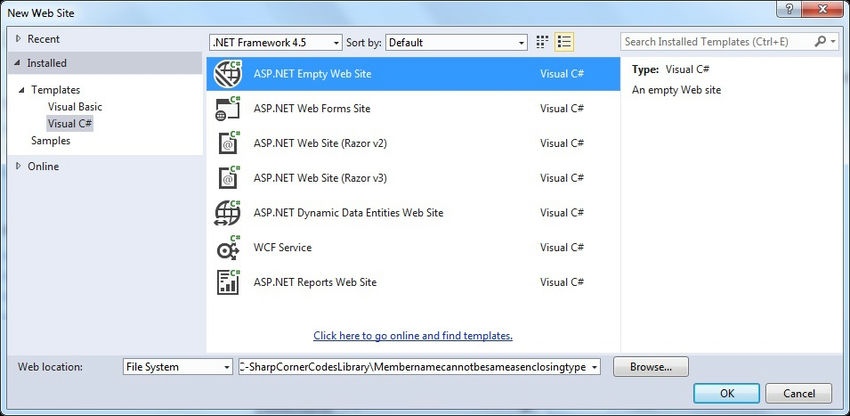The image size is (850, 416).
Task: Select ASP.NET Dynamic Data Entities Web Site row
Action: (x=413, y=213)
